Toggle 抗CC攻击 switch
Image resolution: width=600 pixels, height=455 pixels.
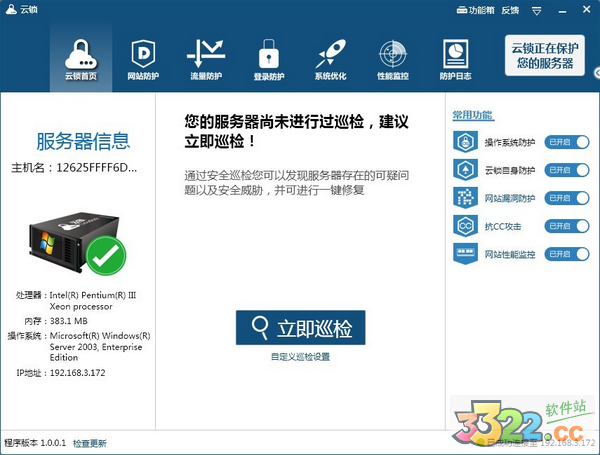click(567, 226)
